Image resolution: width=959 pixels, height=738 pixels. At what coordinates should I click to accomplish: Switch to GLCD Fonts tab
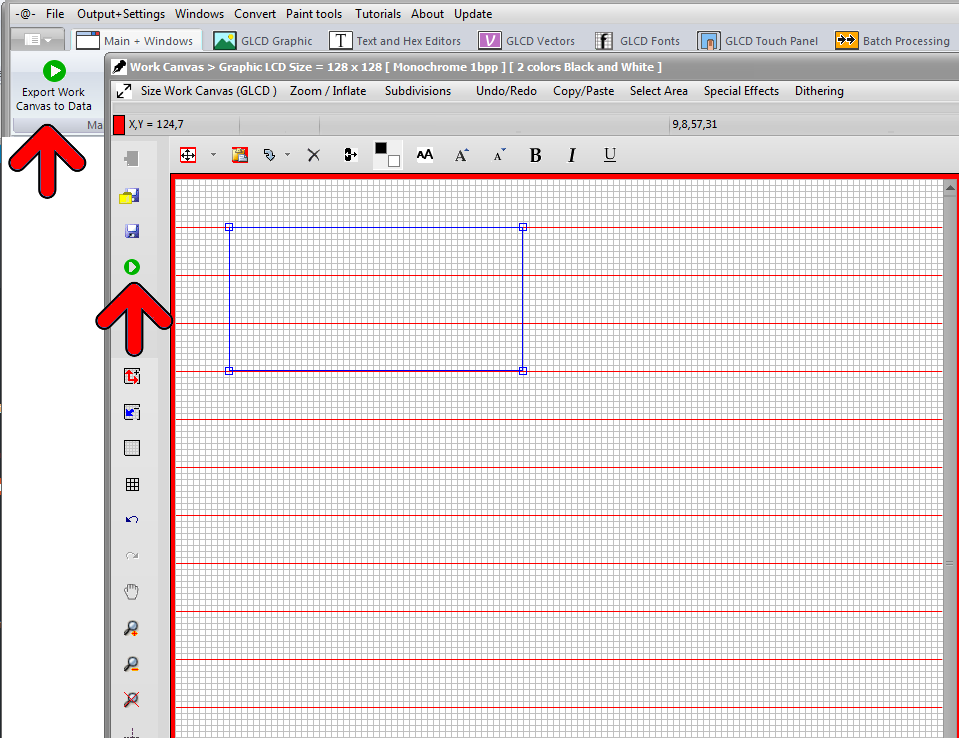click(x=637, y=41)
